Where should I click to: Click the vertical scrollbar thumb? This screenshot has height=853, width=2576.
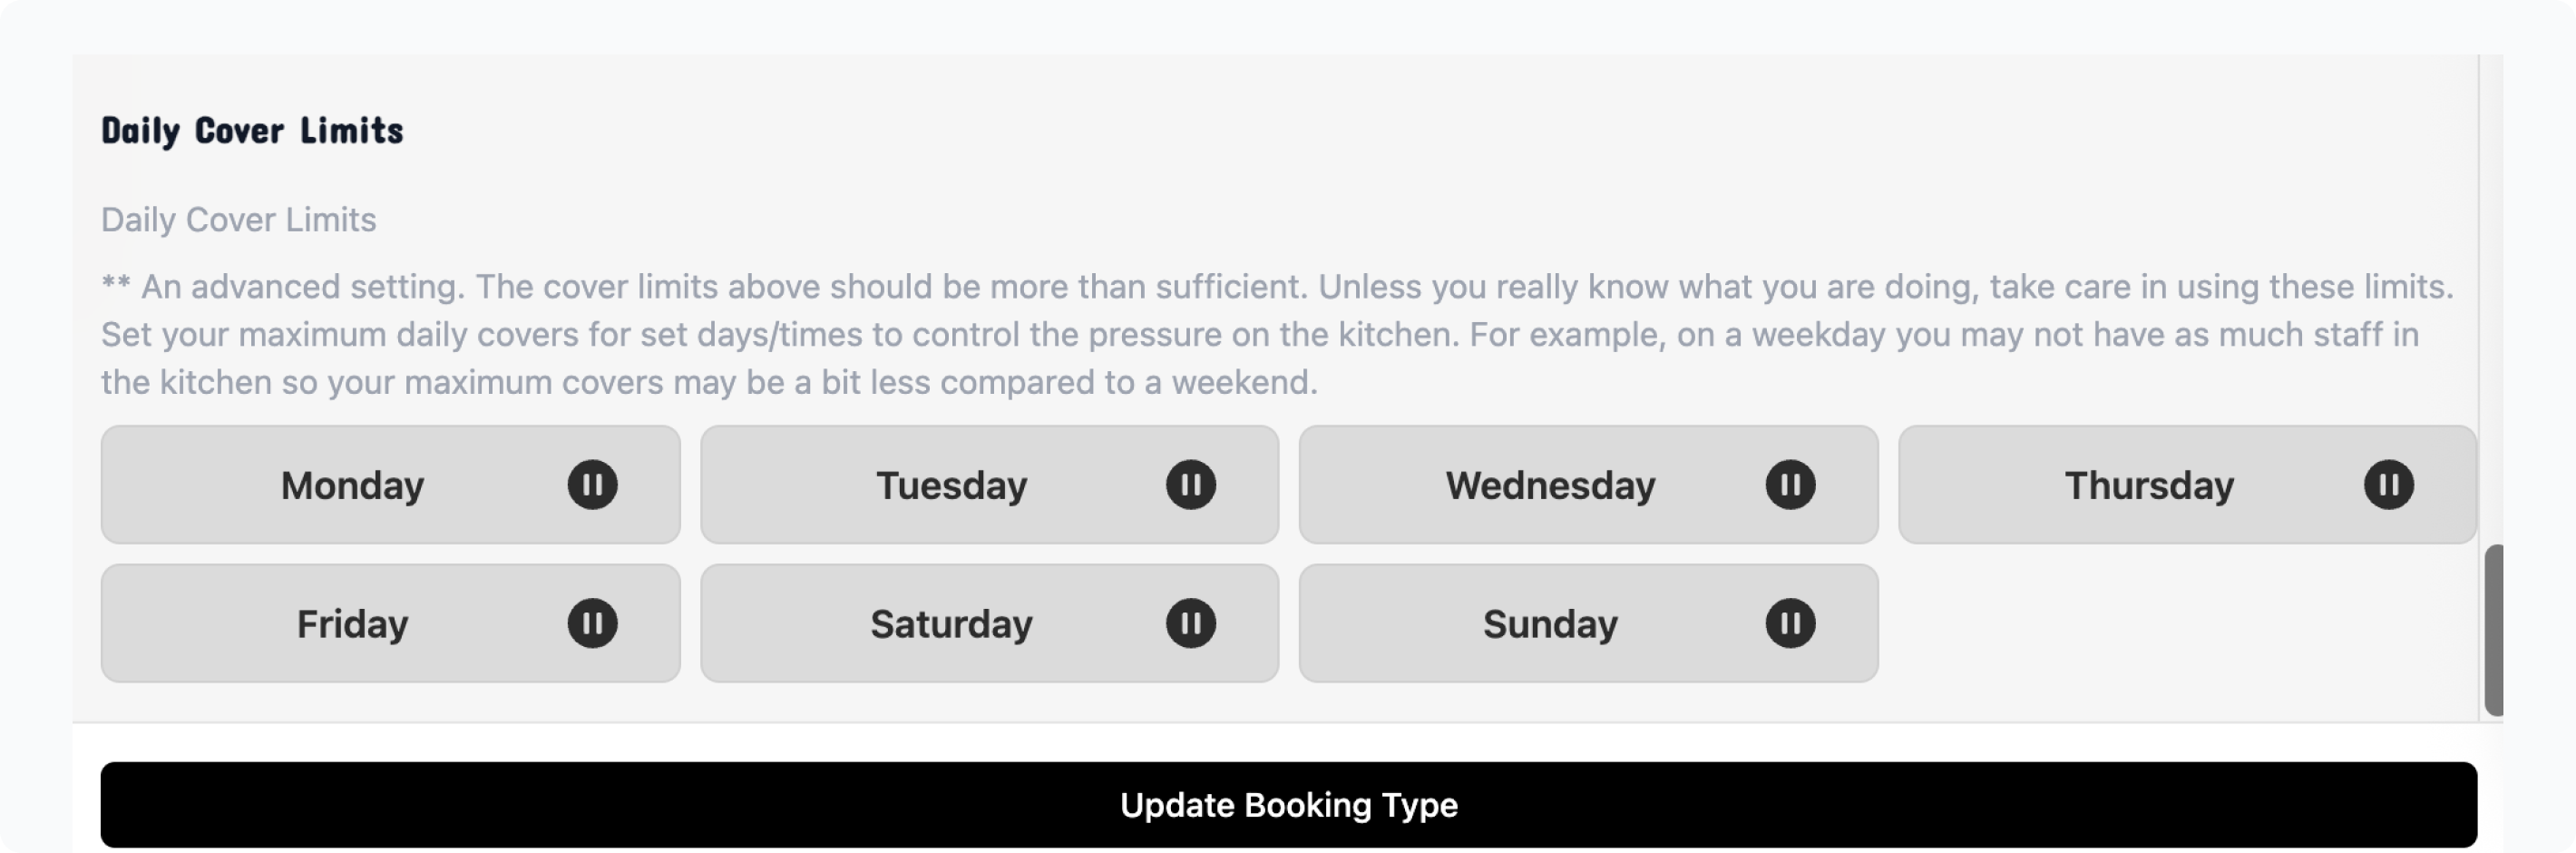[x=2493, y=630]
